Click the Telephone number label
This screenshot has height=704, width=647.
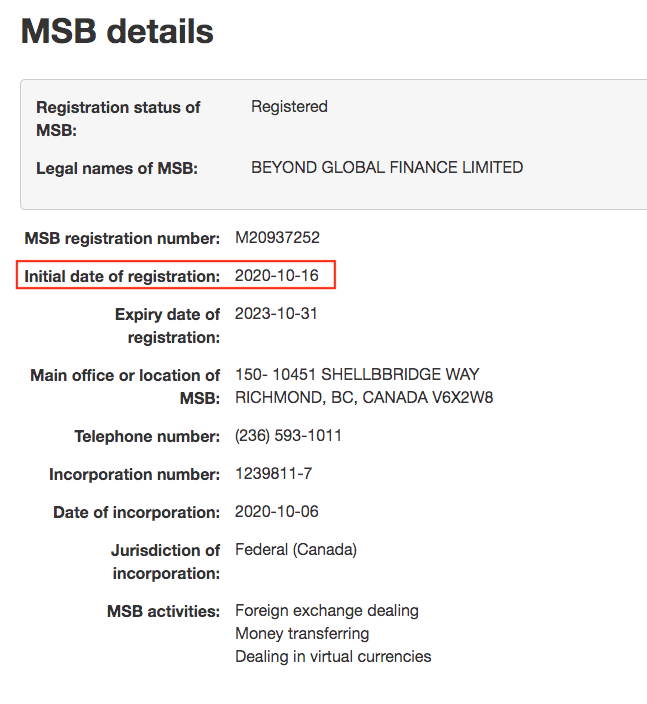147,436
